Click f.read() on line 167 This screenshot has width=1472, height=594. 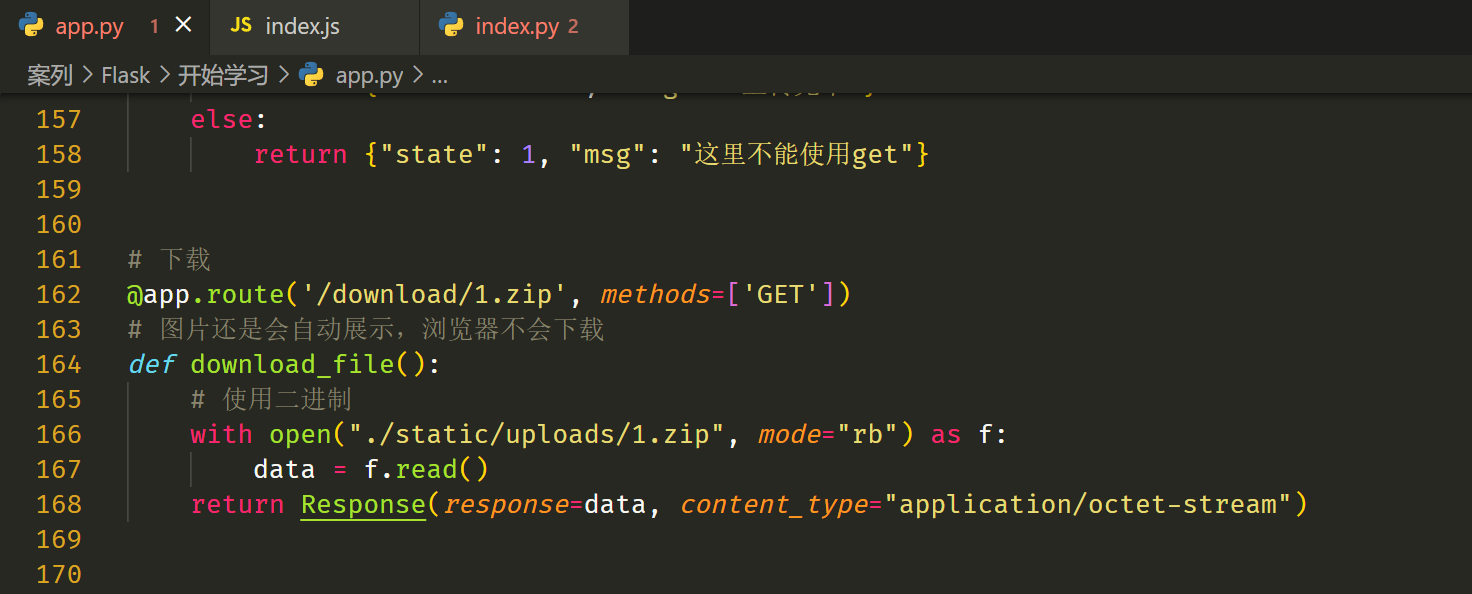pos(426,470)
